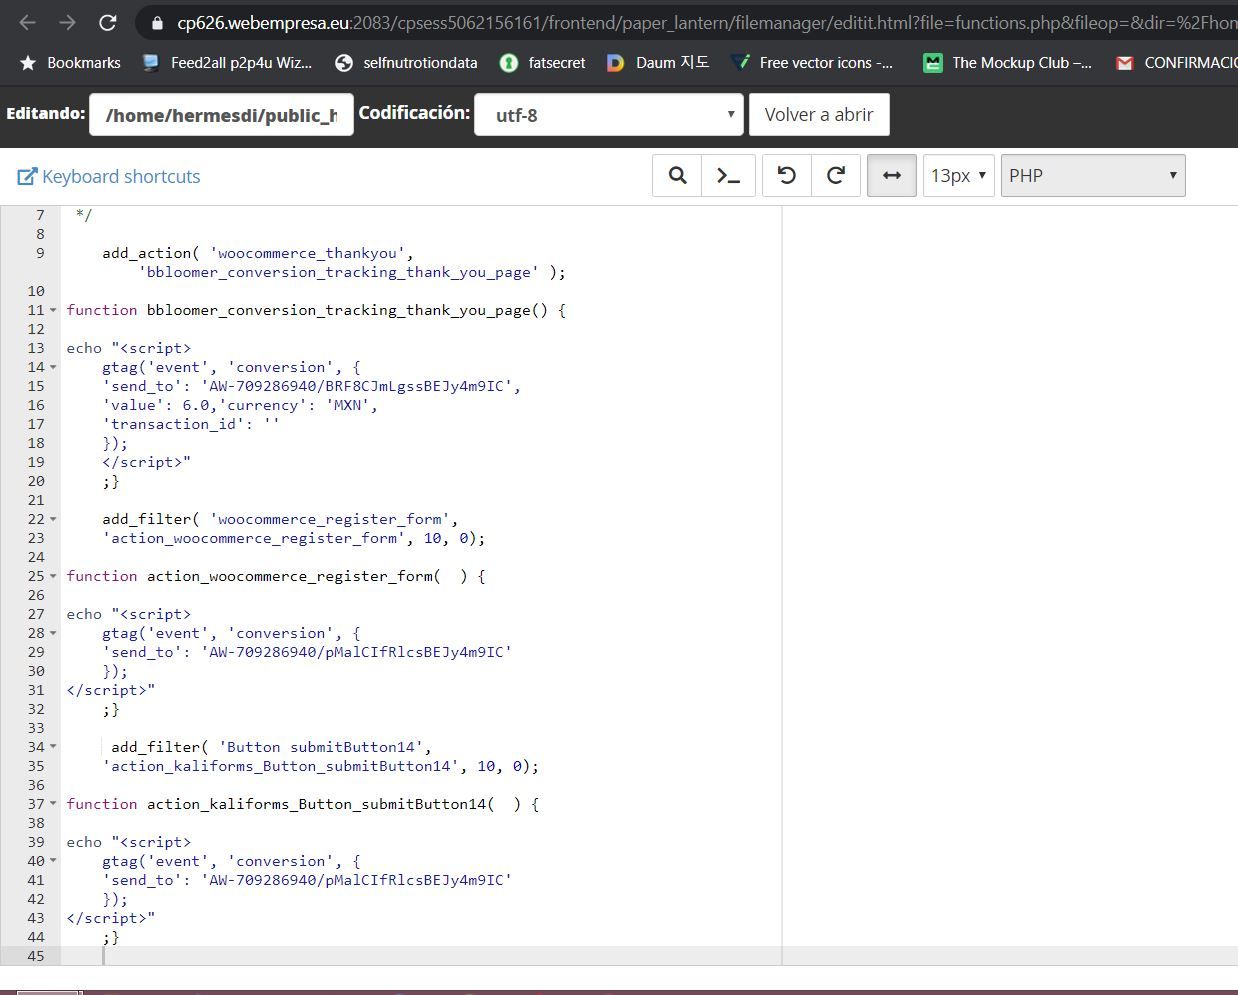The image size is (1238, 995).
Task: Click the lock icon in address bar
Action: pyautogui.click(x=155, y=23)
